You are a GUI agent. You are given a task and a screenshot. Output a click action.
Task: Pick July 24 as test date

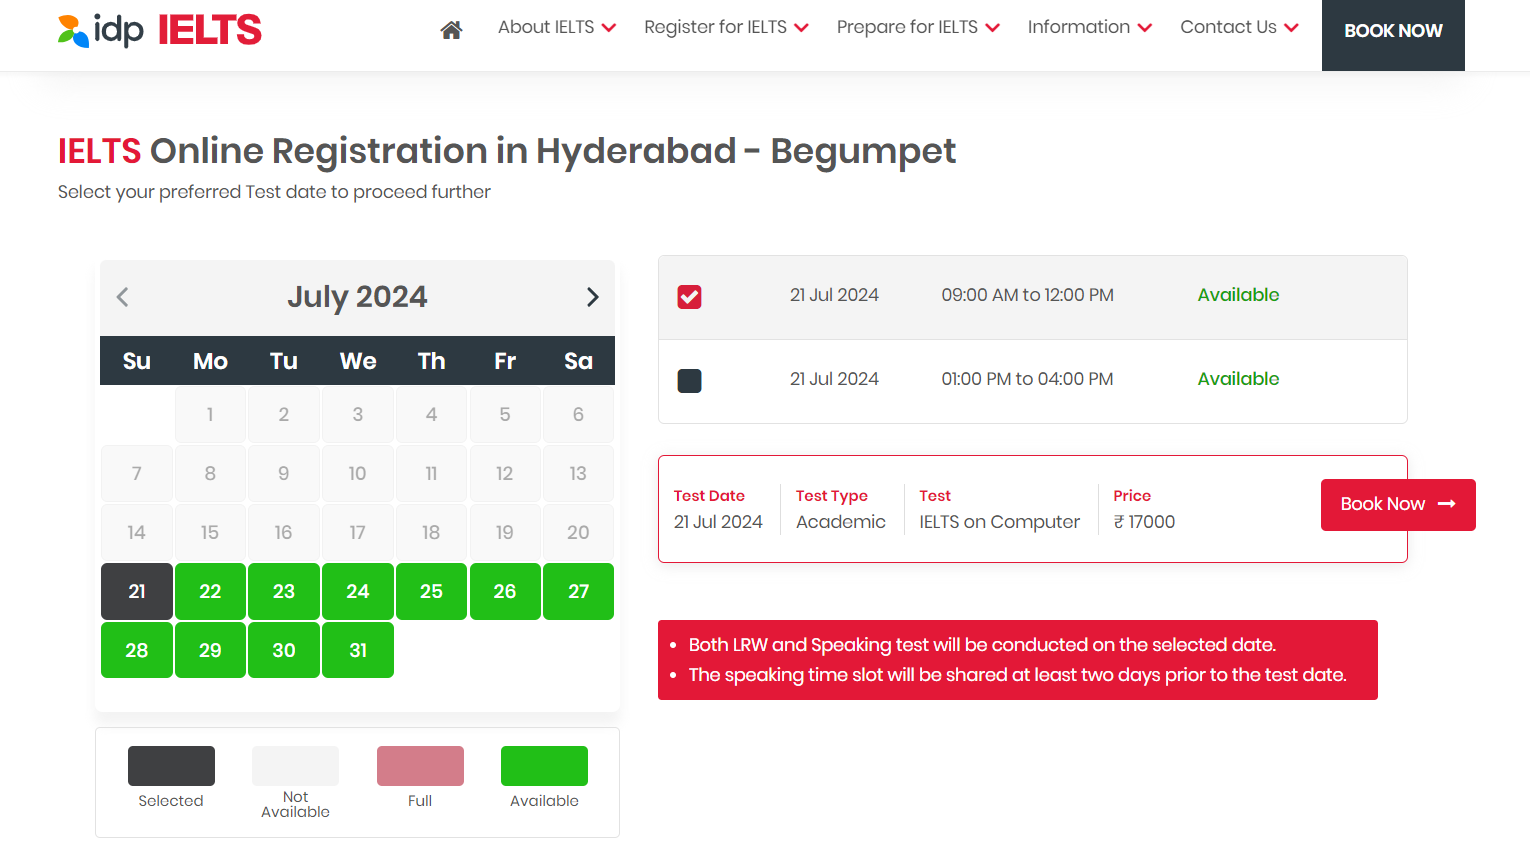click(358, 591)
